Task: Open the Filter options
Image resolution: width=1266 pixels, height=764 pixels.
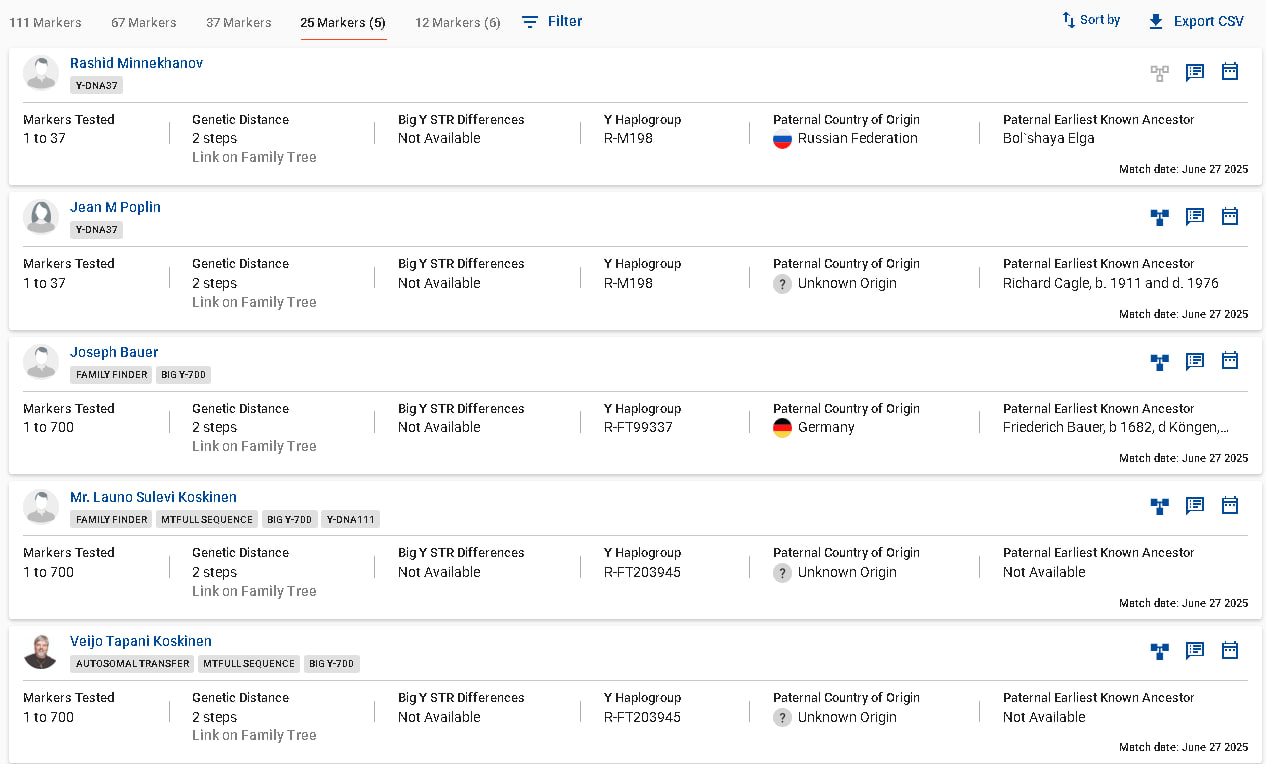Action: (552, 21)
